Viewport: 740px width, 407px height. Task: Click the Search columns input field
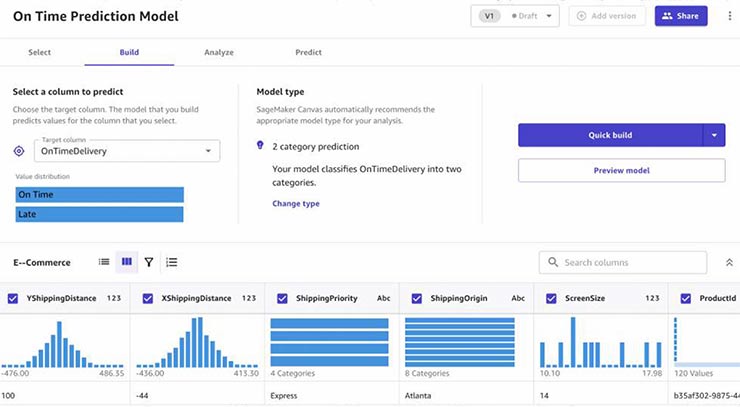tap(625, 262)
